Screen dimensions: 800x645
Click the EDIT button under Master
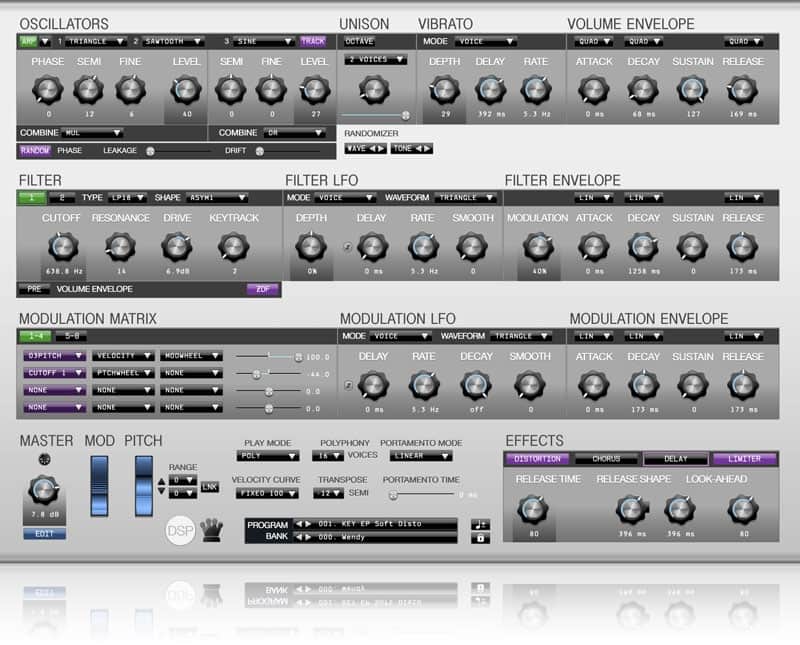[x=44, y=534]
